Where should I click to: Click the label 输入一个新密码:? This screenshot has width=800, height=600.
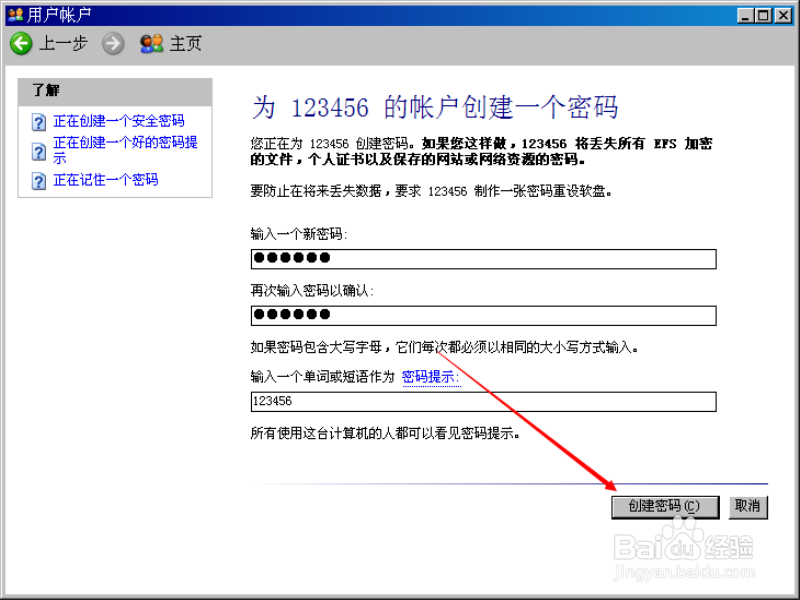[x=298, y=234]
